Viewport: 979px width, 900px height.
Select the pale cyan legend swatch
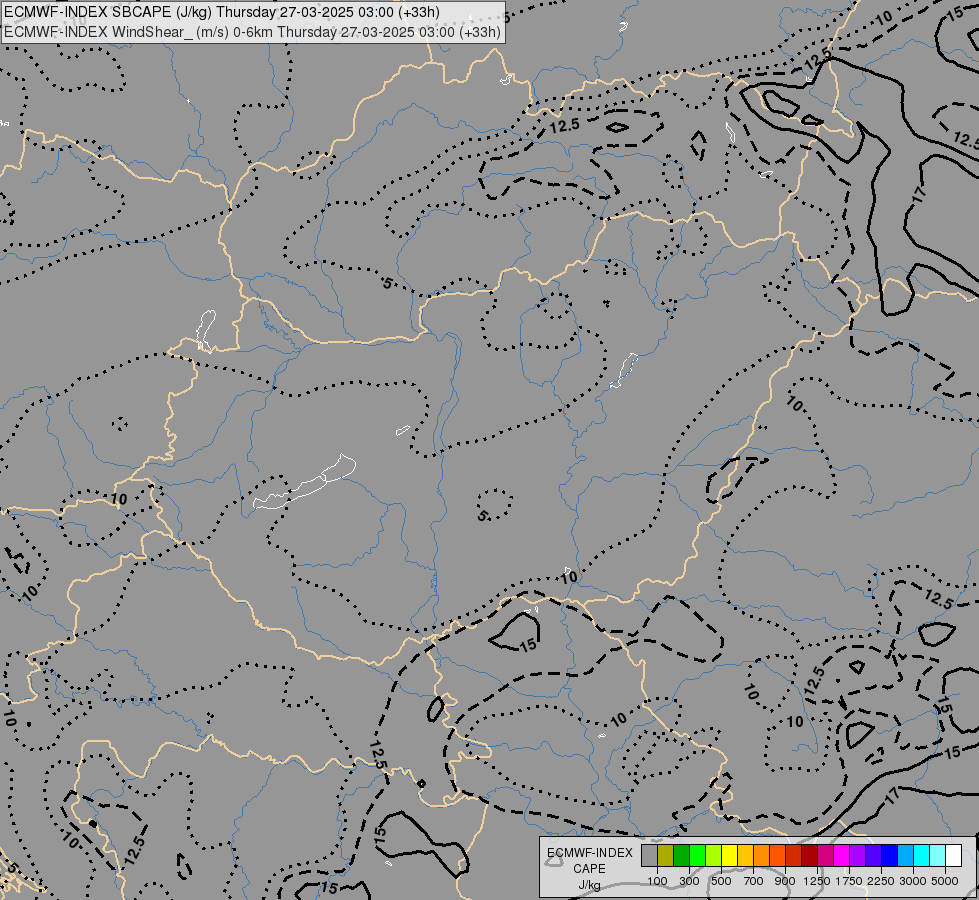pyautogui.click(x=937, y=856)
